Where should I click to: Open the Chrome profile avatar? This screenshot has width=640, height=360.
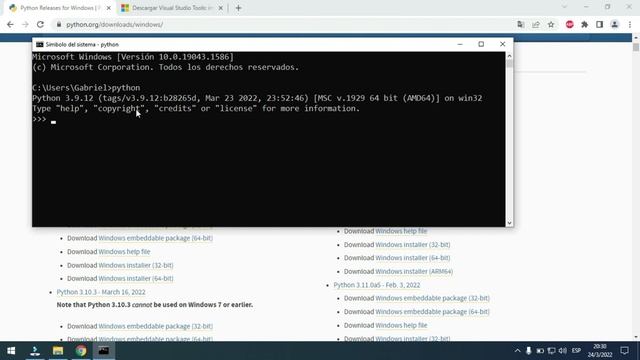pyautogui.click(x=614, y=24)
